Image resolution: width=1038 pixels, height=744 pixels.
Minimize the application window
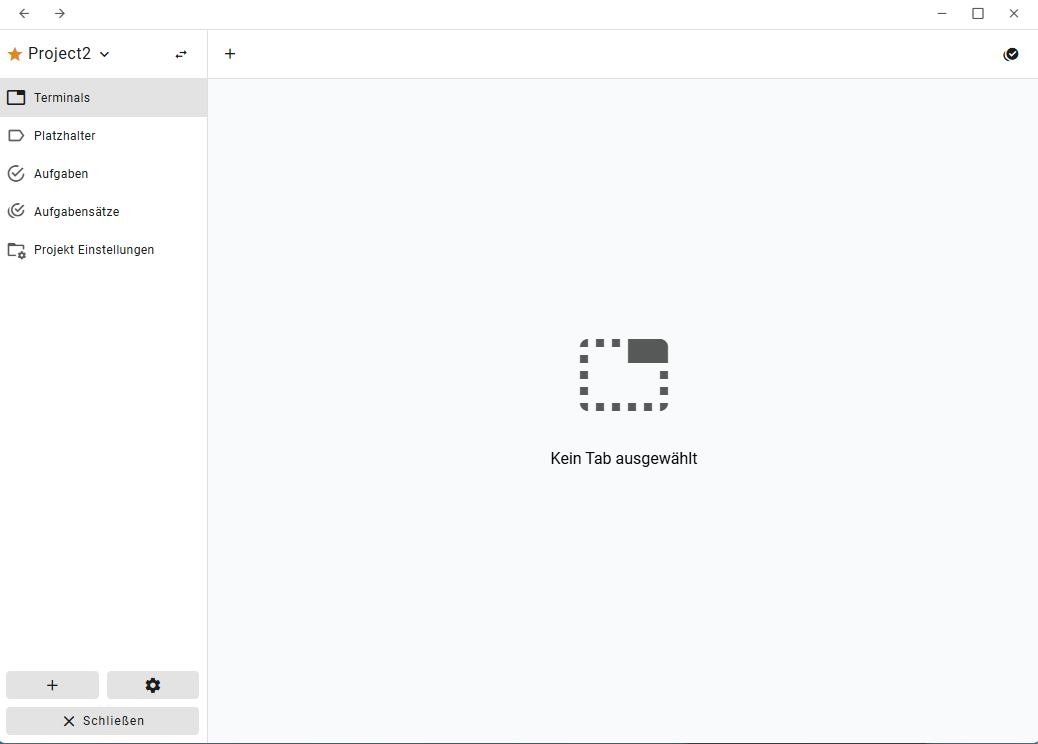click(942, 13)
